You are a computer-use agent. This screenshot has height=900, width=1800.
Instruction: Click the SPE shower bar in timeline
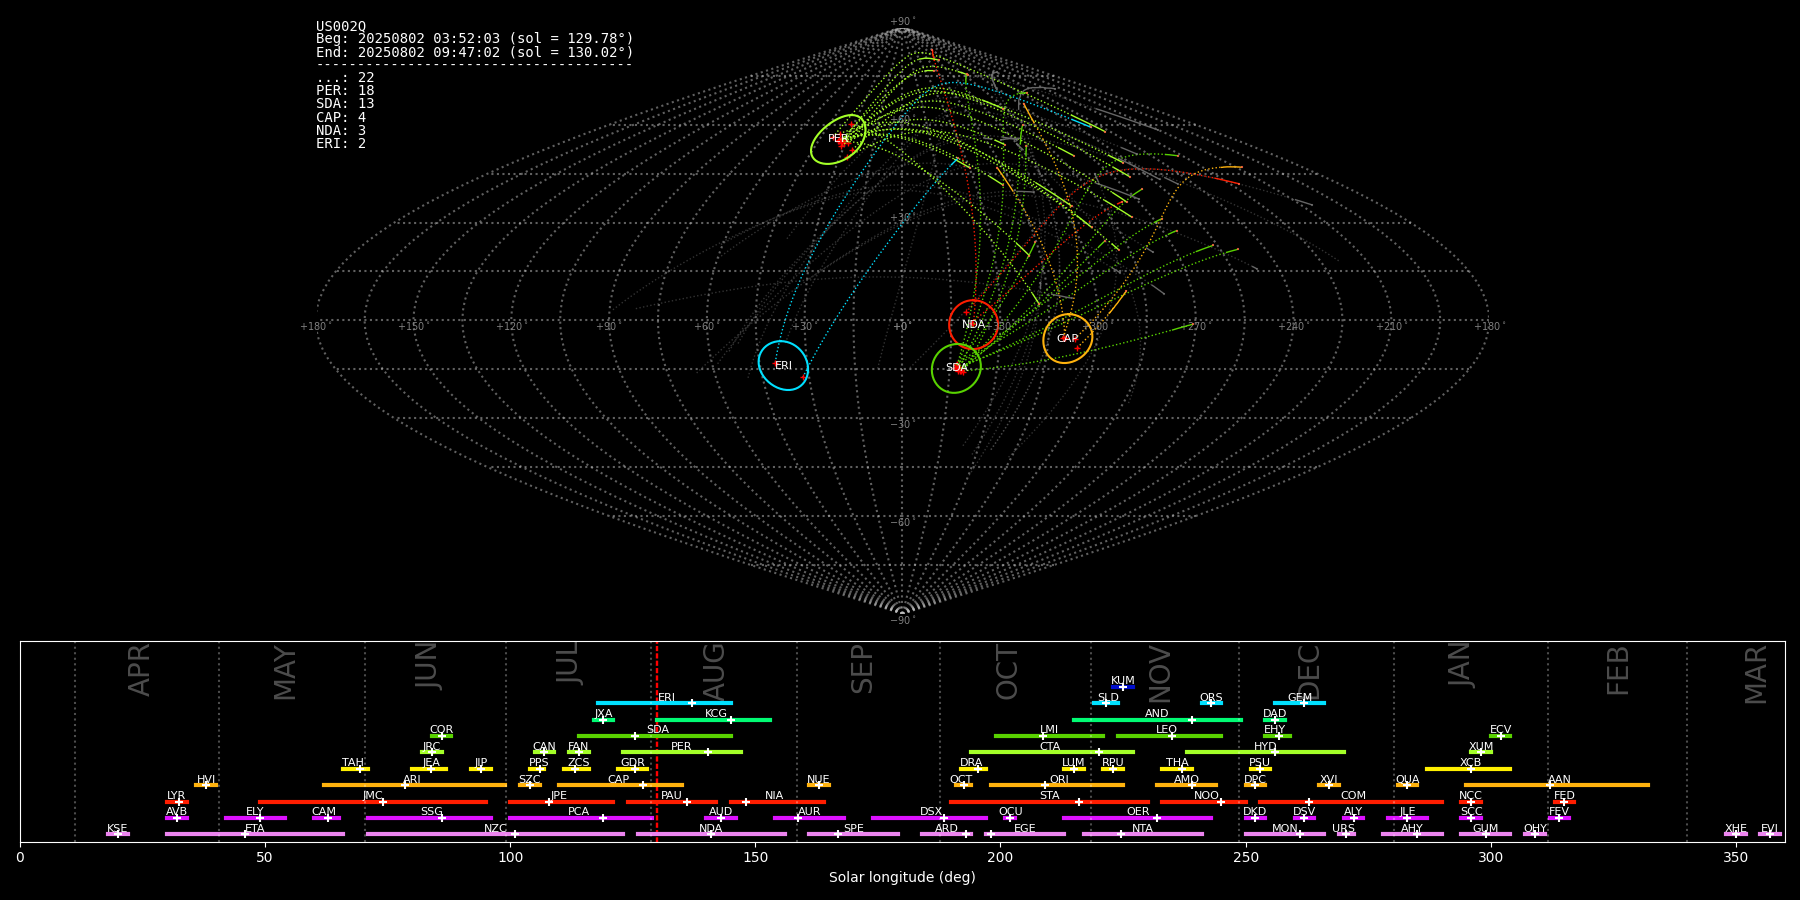click(x=853, y=834)
